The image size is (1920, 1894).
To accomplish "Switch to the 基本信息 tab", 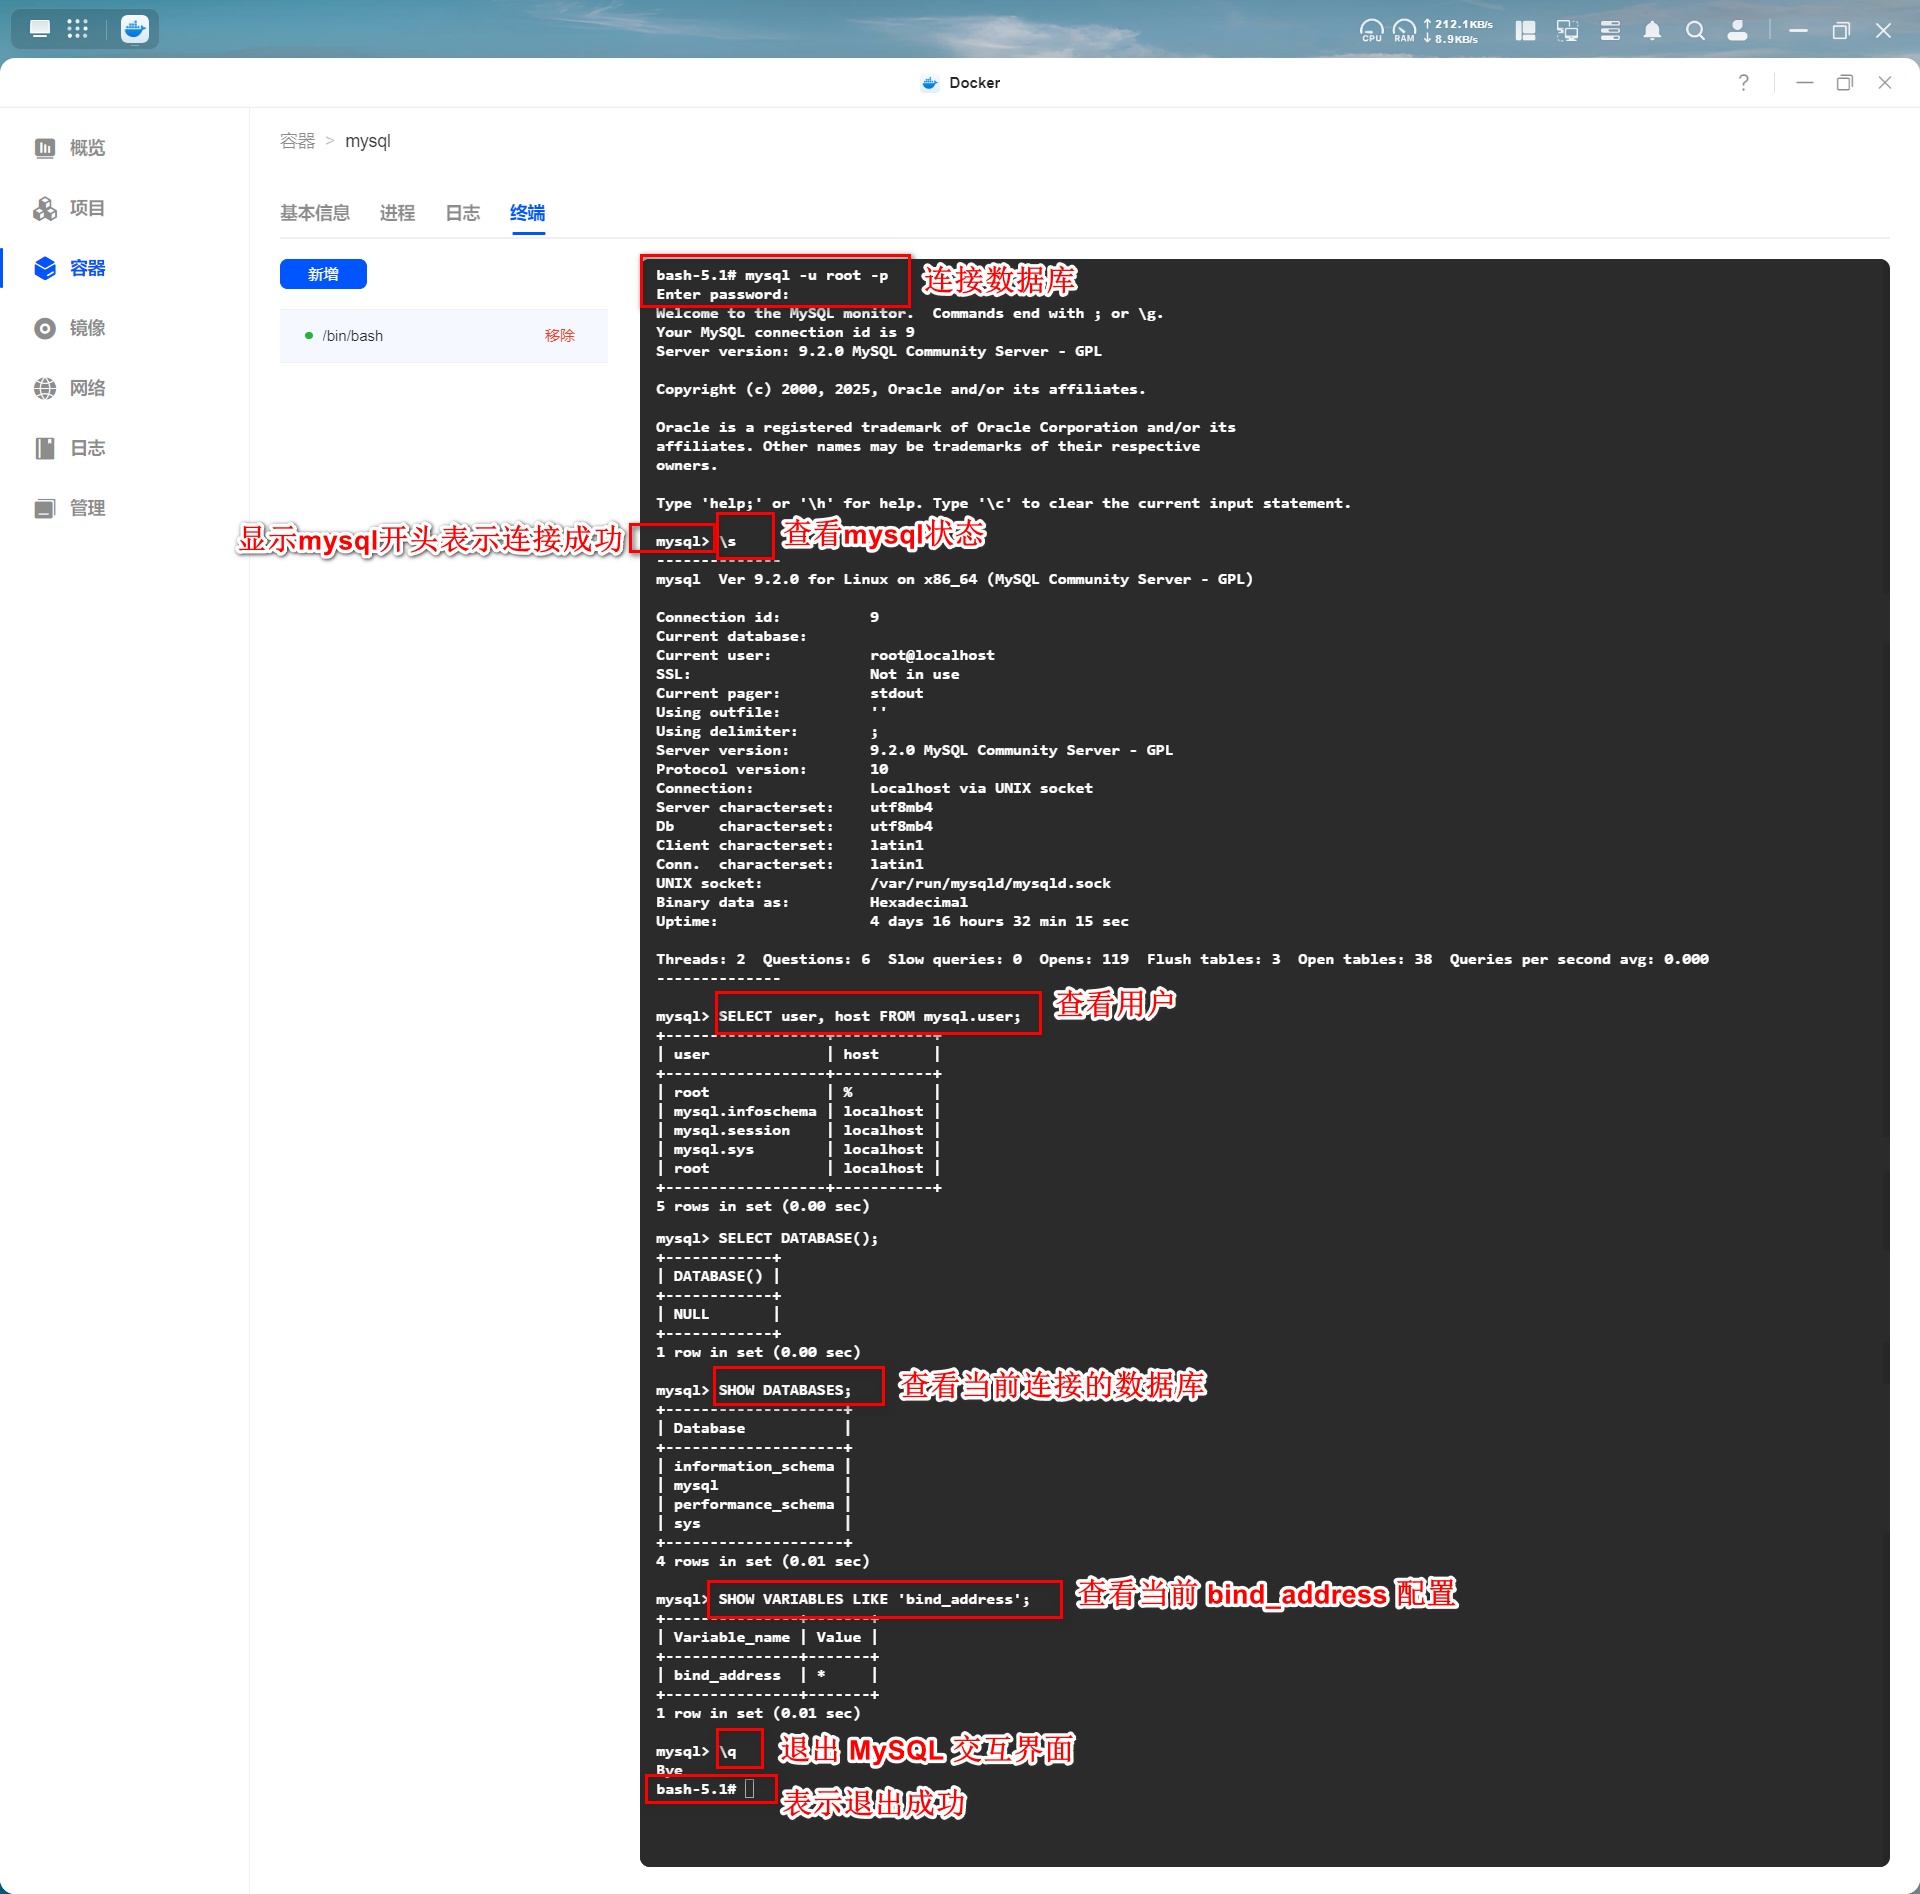I will [315, 213].
